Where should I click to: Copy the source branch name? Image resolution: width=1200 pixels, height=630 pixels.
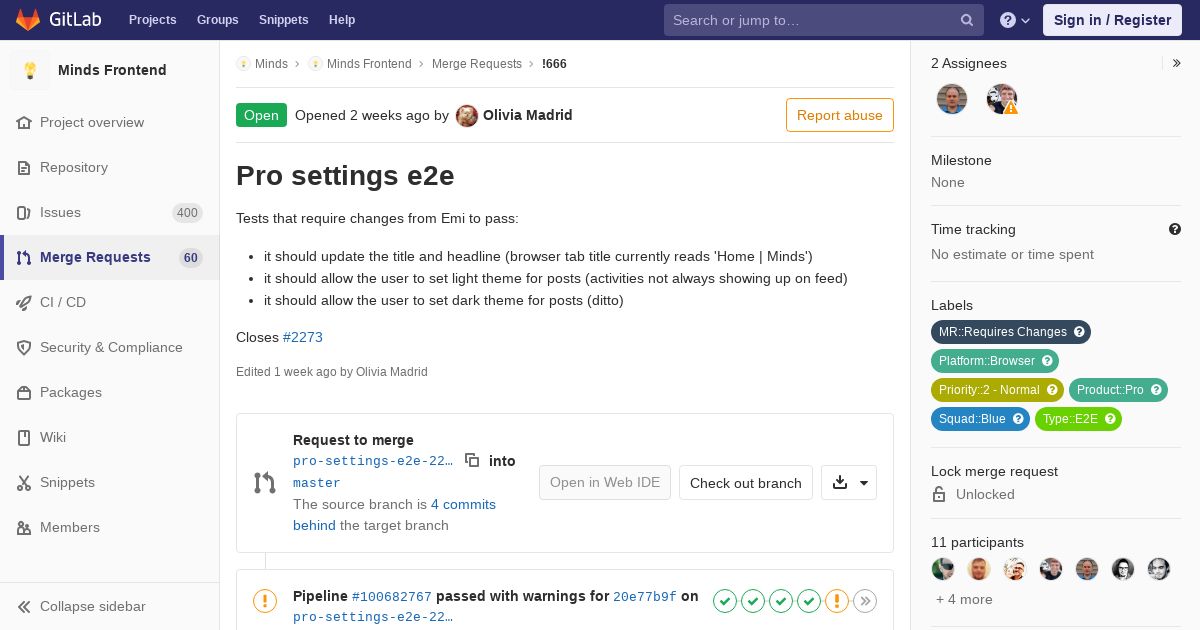pyautogui.click(x=472, y=460)
